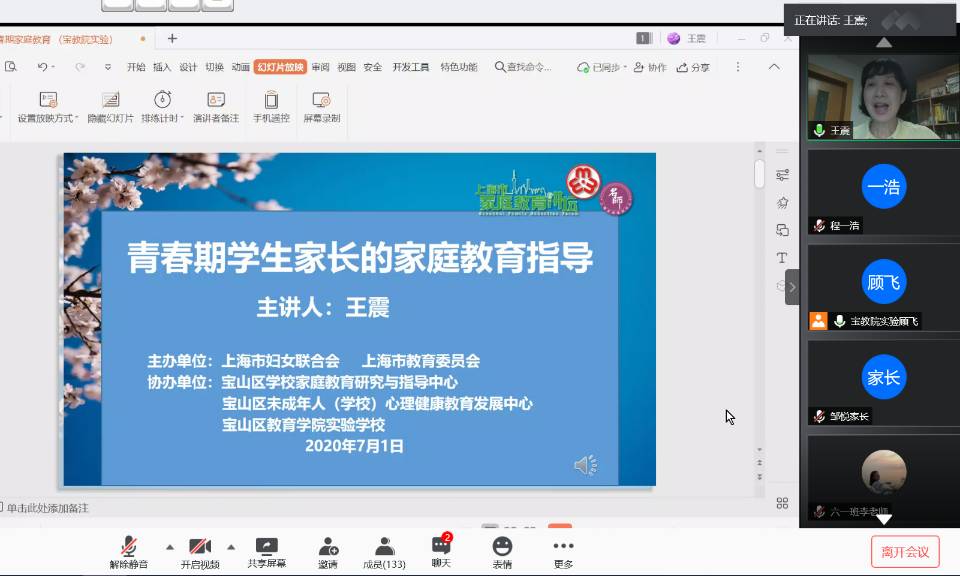This screenshot has width=960, height=576.
Task: Unmute microphone with 解除静音
Action: coord(129,546)
